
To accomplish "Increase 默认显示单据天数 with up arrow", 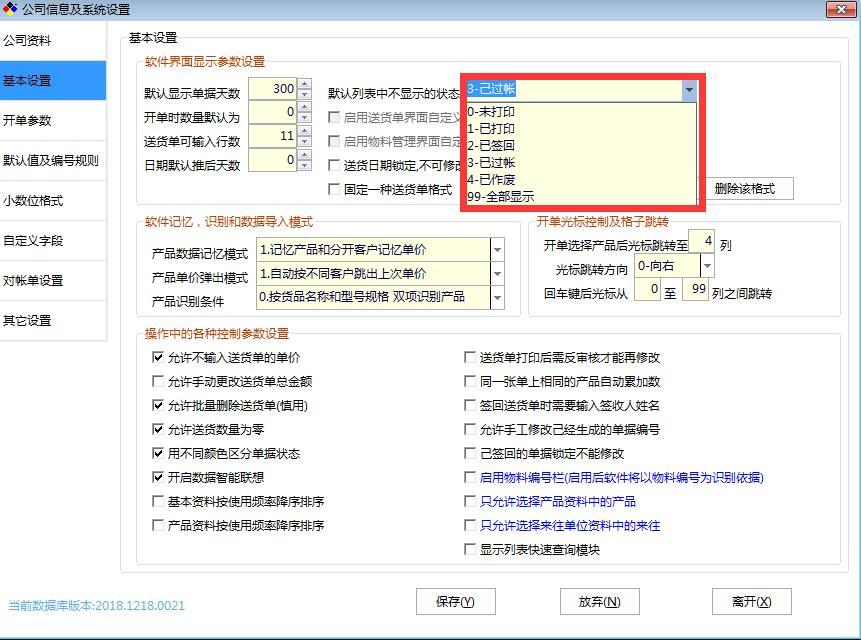I will [305, 83].
